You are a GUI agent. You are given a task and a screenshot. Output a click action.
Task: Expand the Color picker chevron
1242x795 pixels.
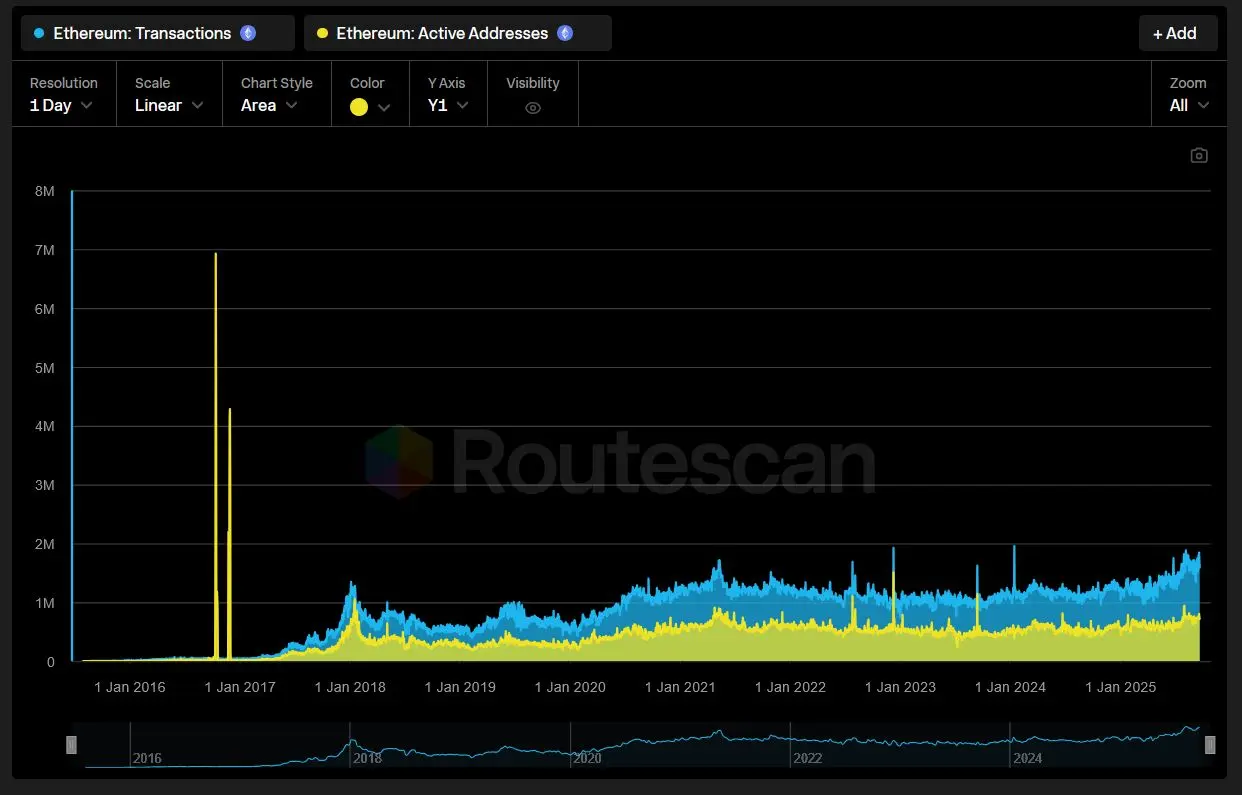(x=384, y=108)
